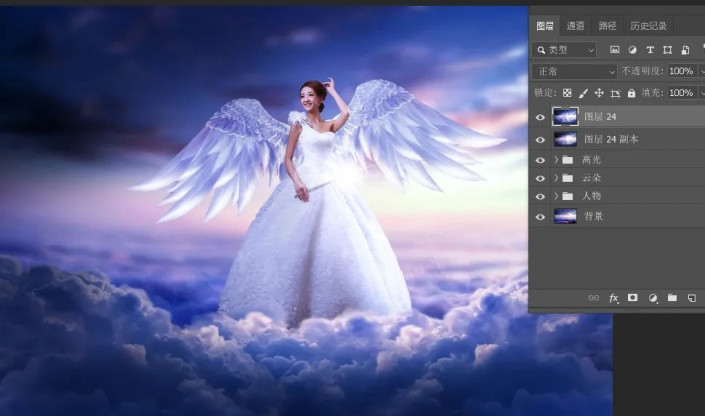Lock all padlock icon
Viewport: 705px width, 416px height.
(631, 93)
